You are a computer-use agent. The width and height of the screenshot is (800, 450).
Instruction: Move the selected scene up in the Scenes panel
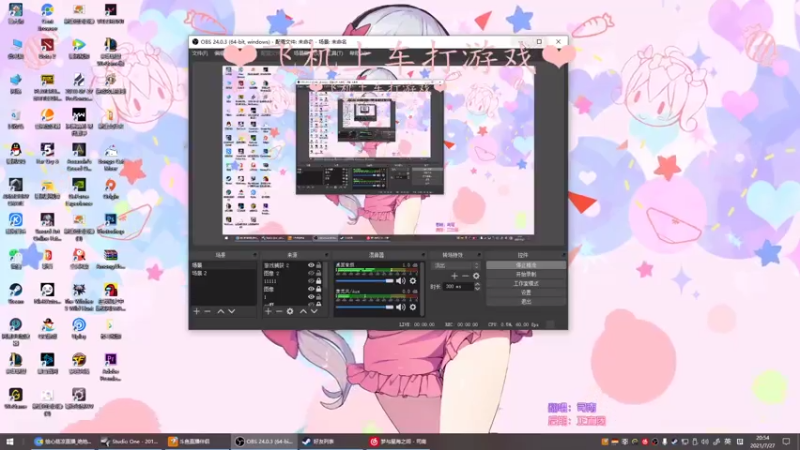[220, 311]
